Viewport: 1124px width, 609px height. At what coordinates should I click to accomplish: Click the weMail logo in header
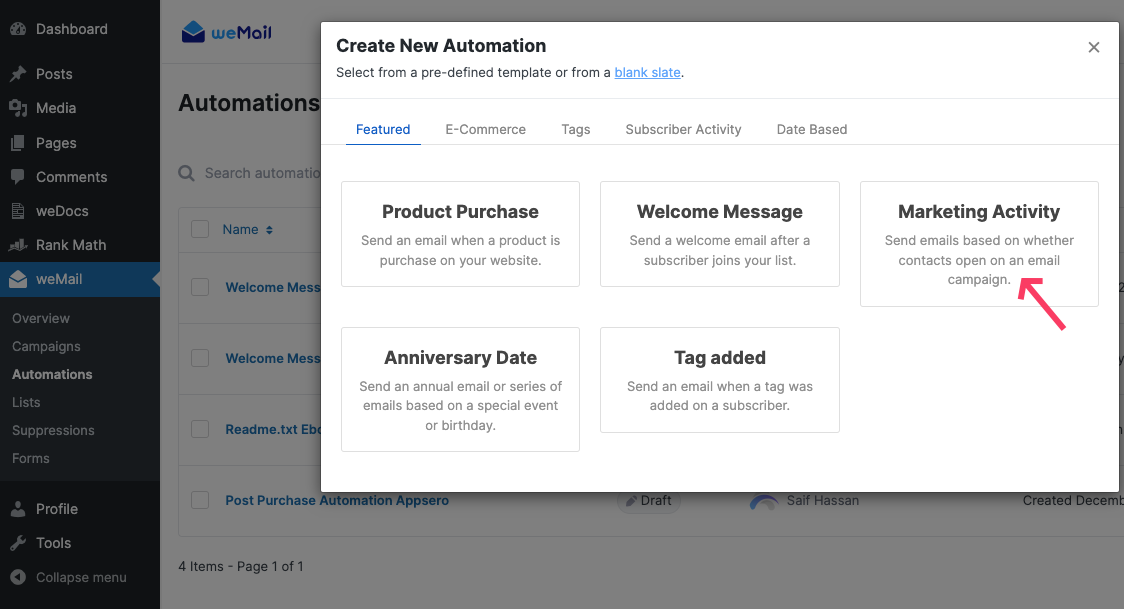(227, 32)
